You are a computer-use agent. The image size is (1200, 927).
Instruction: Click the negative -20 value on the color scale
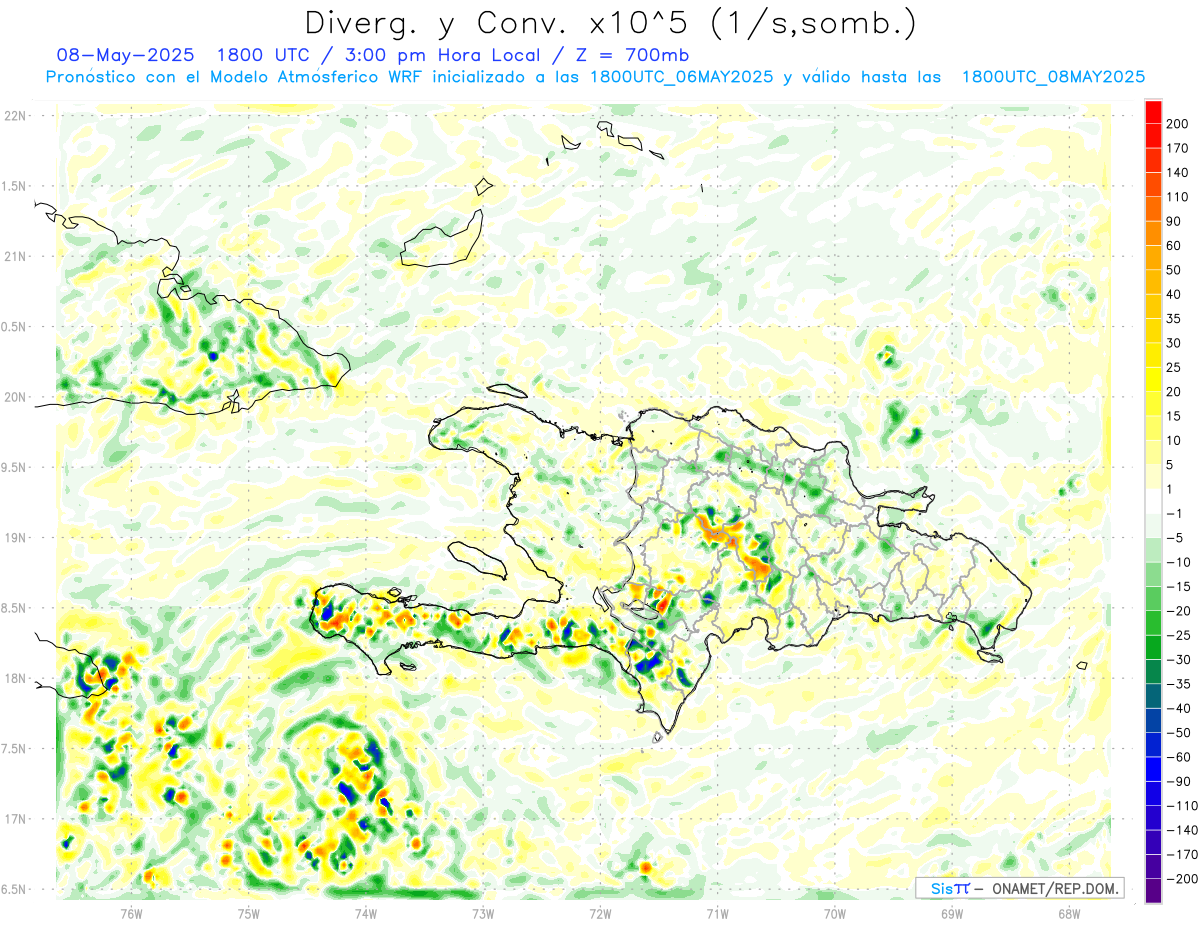pos(1177,611)
